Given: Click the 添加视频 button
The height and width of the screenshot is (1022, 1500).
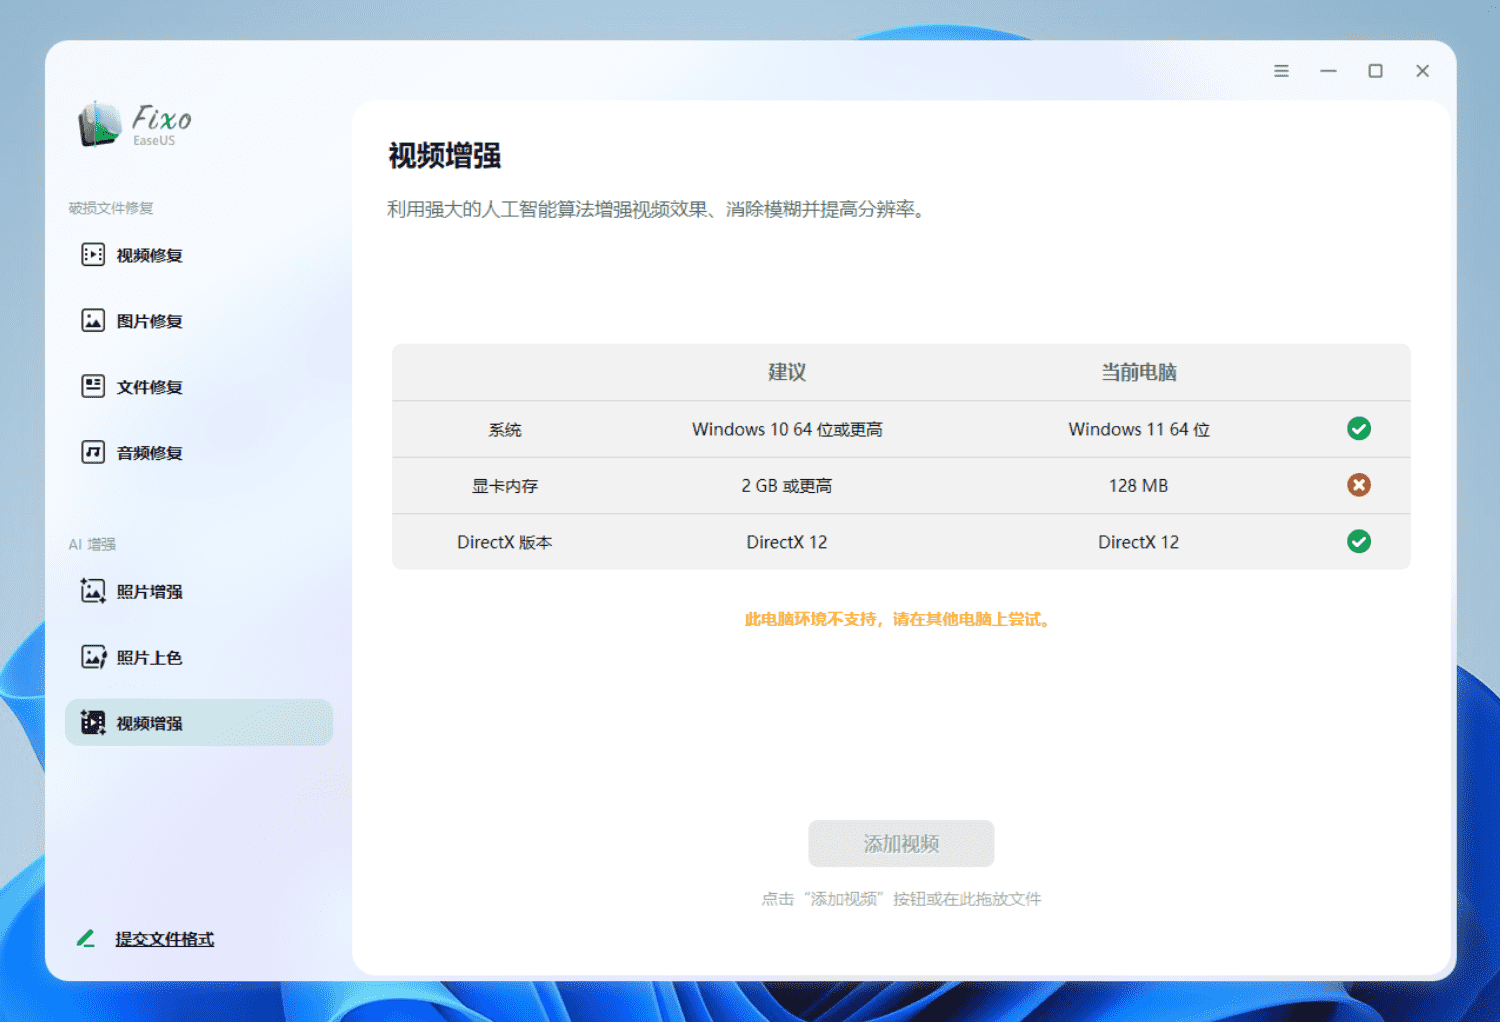Looking at the screenshot, I should (x=900, y=843).
